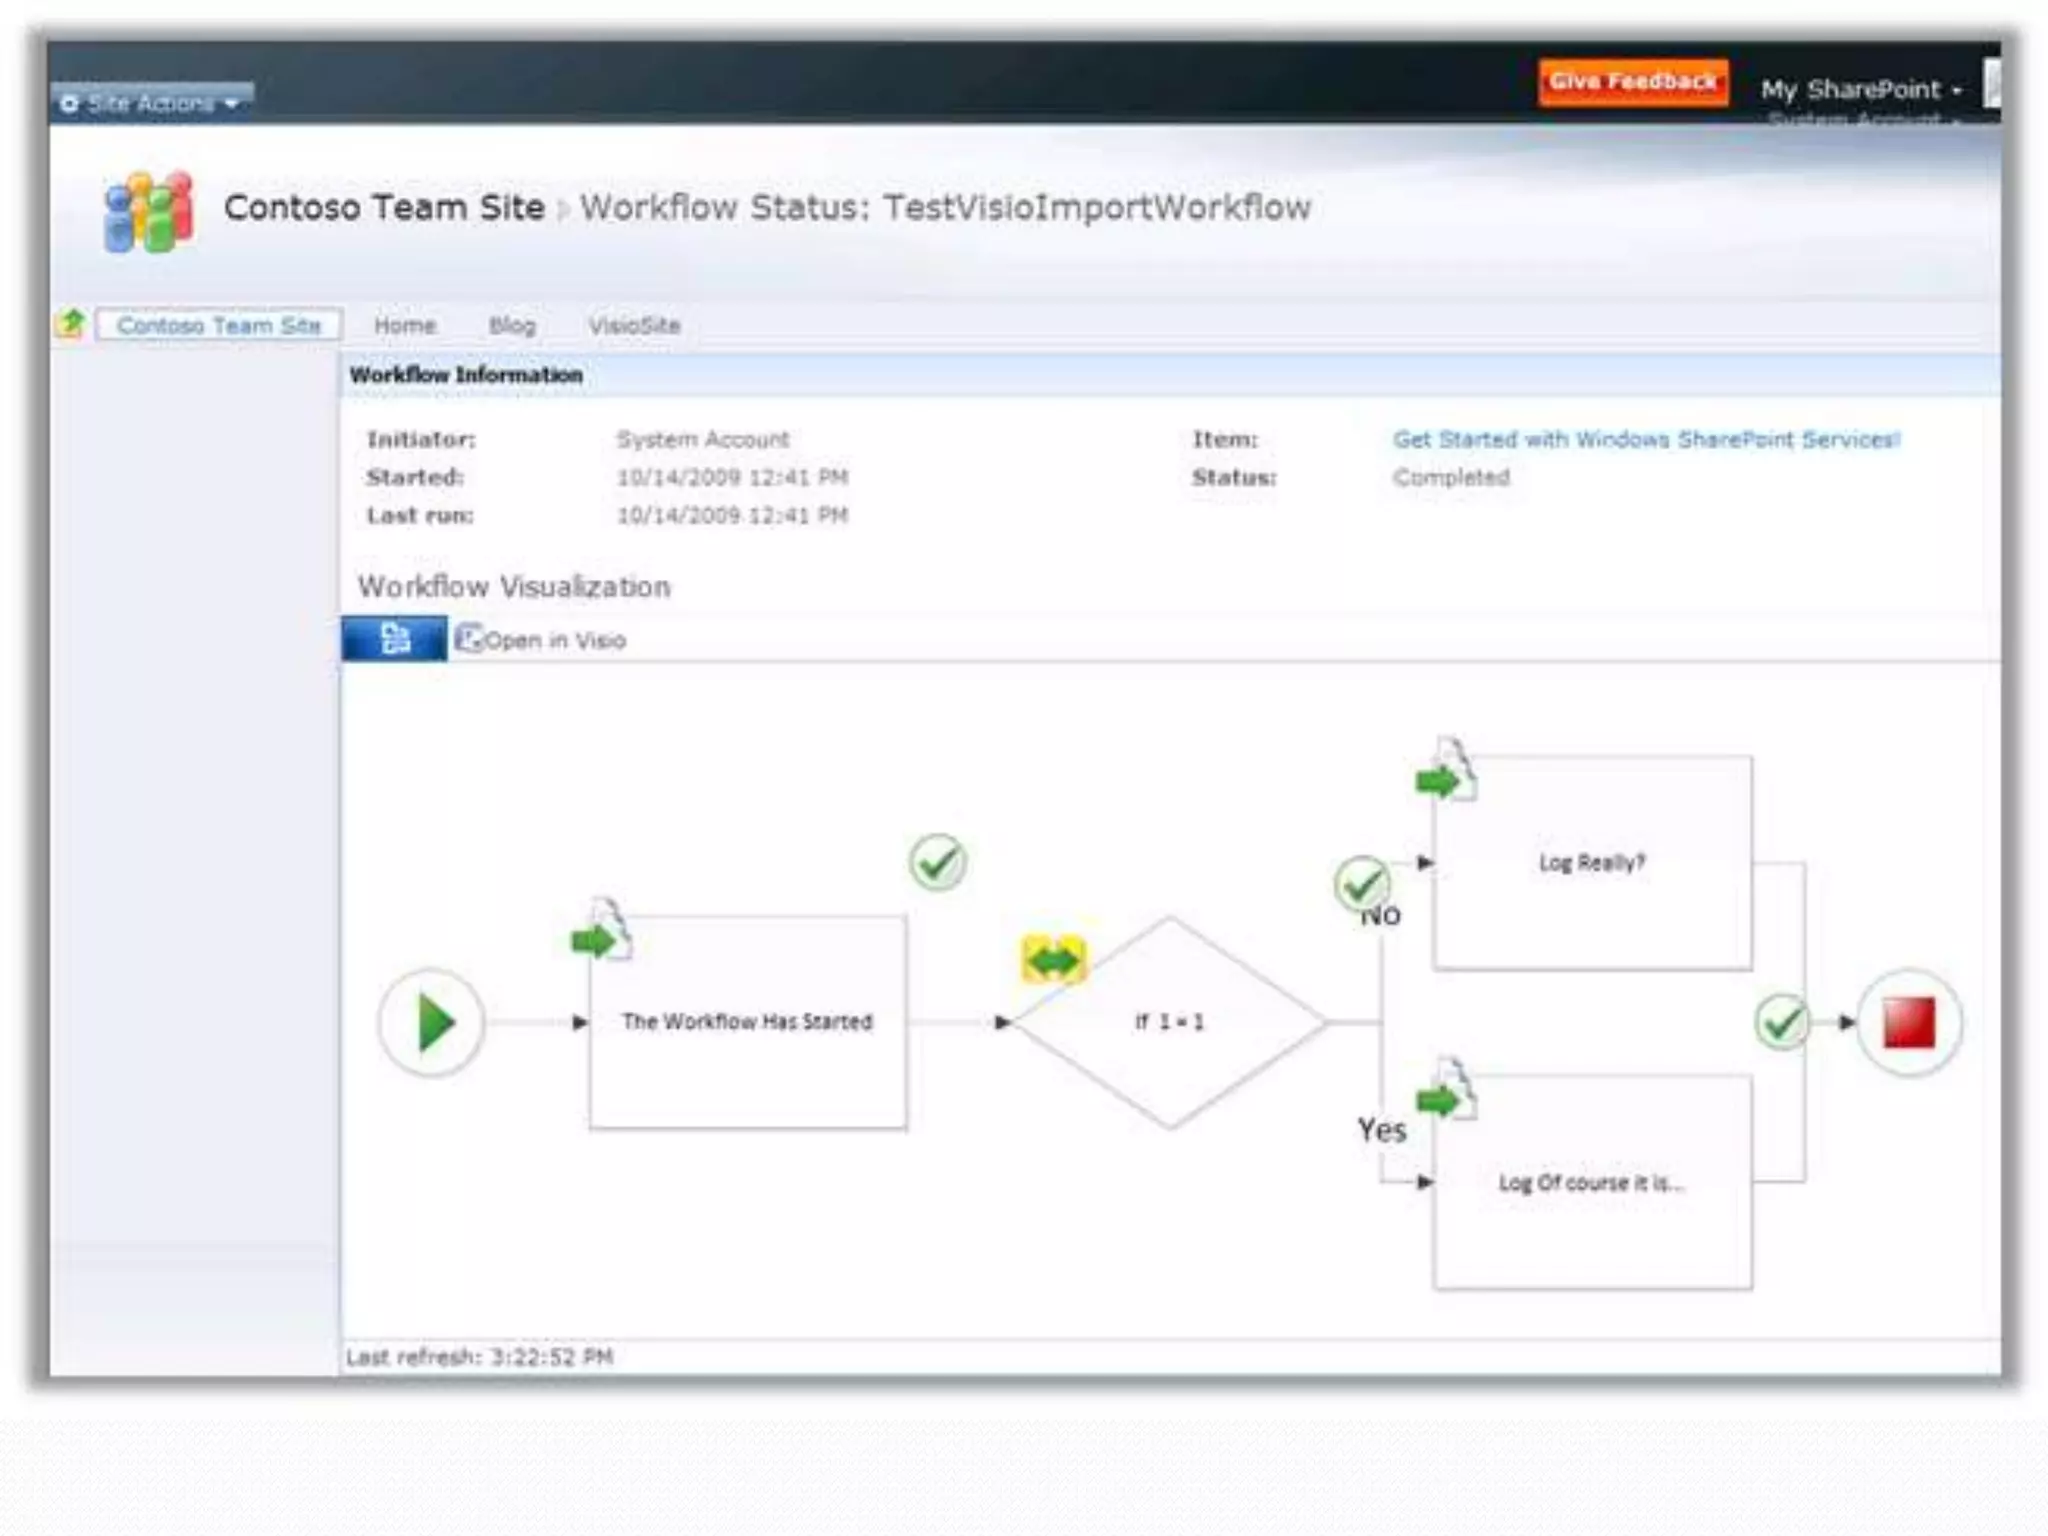Open the Site Actions dropdown
This screenshot has height=1536, width=2048.
click(152, 103)
